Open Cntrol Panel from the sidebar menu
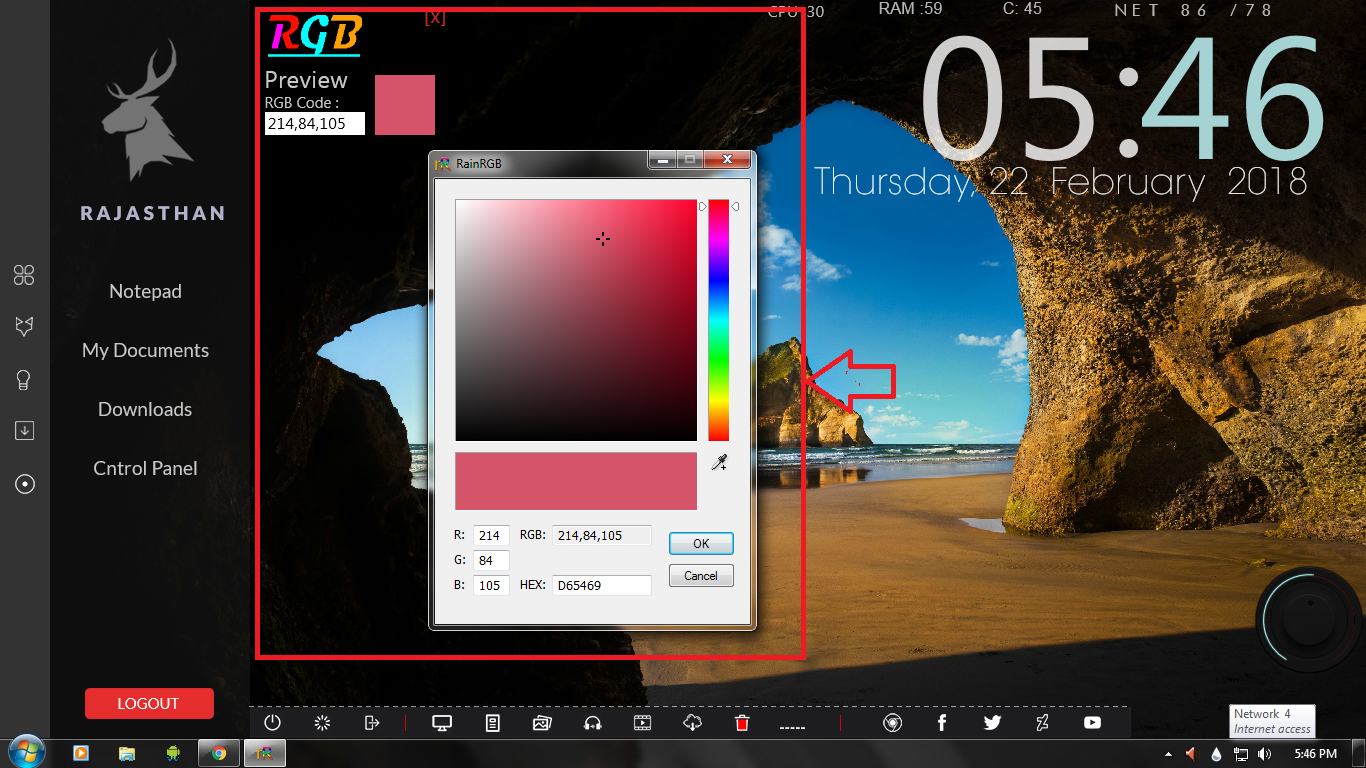This screenshot has height=768, width=1366. pyautogui.click(x=145, y=467)
